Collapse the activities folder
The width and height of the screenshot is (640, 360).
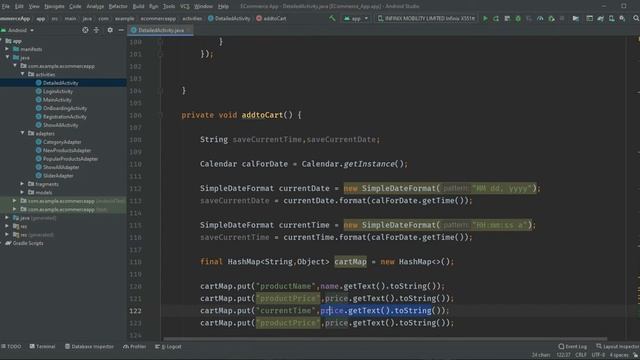tap(23, 74)
